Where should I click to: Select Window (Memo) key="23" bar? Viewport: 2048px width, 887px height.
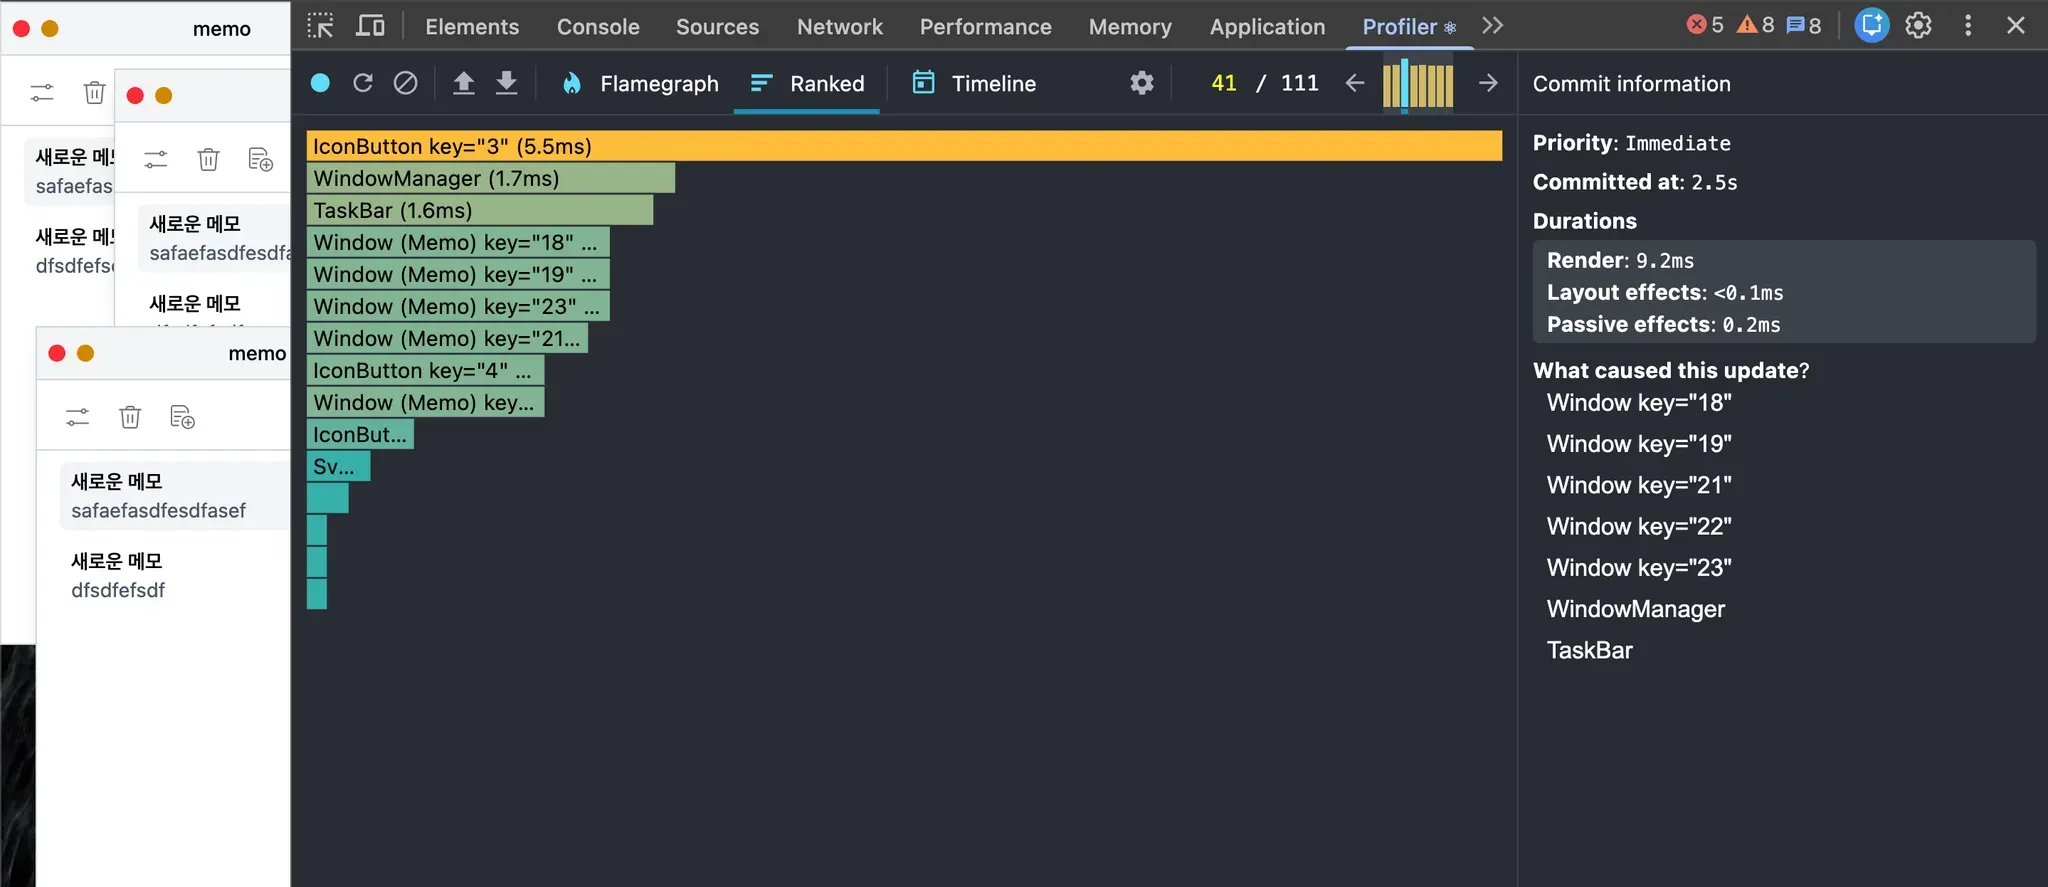(x=458, y=306)
